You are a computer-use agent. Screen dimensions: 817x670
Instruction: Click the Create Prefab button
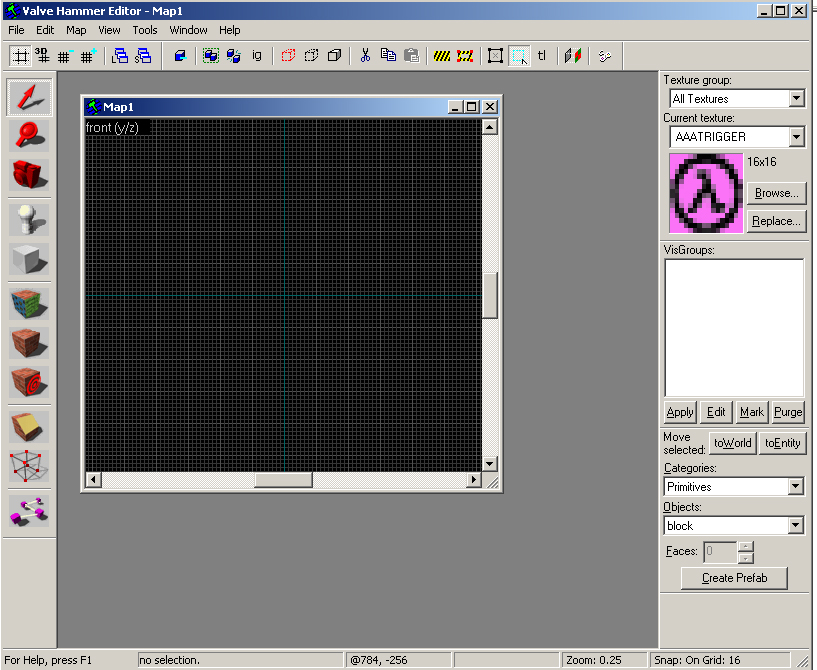[x=734, y=578]
